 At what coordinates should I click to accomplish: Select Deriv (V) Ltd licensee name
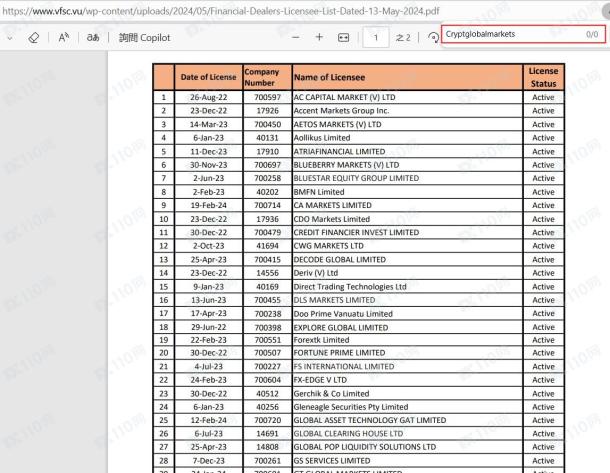(x=316, y=273)
